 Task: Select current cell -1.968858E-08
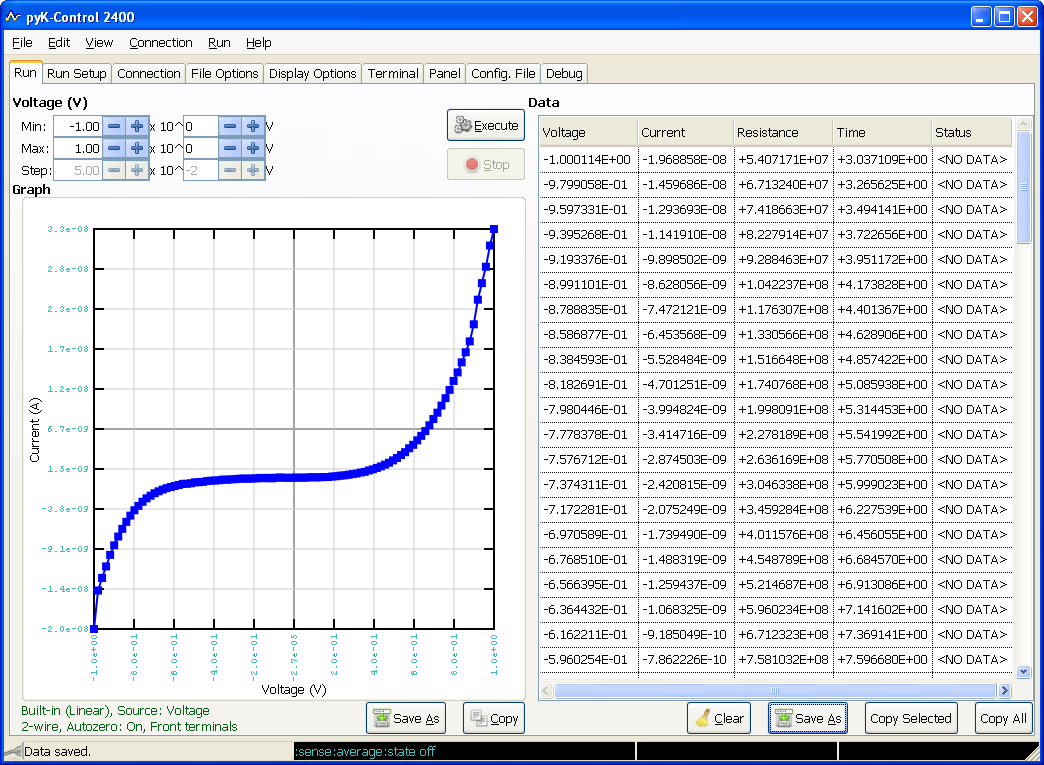tap(686, 160)
